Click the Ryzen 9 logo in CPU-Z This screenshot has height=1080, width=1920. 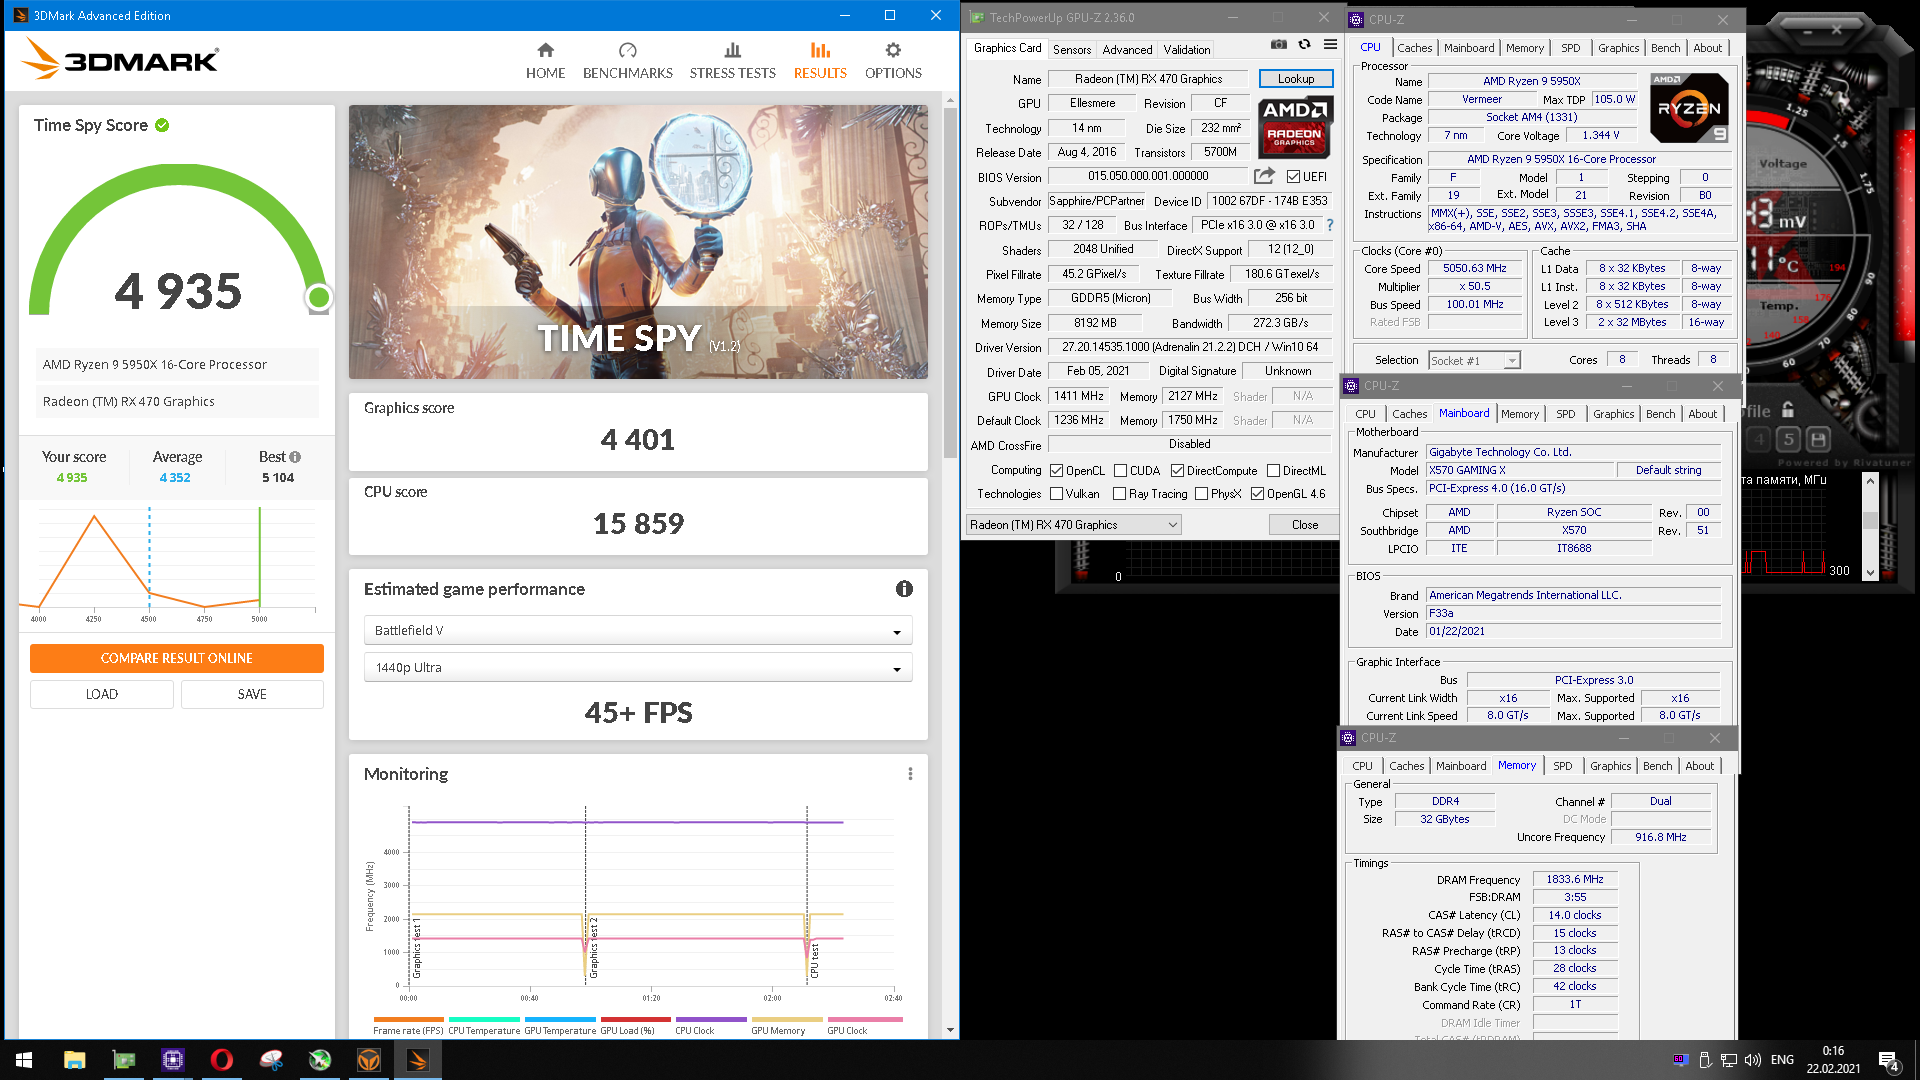point(1689,108)
